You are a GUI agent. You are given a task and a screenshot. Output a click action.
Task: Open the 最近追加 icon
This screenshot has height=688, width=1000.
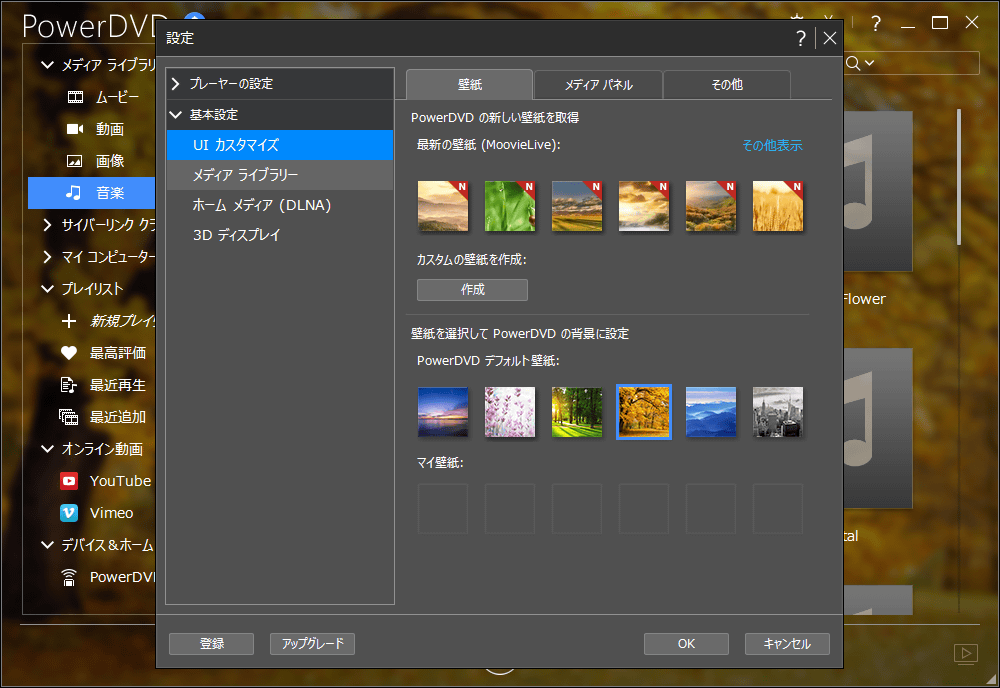pyautogui.click(x=68, y=417)
